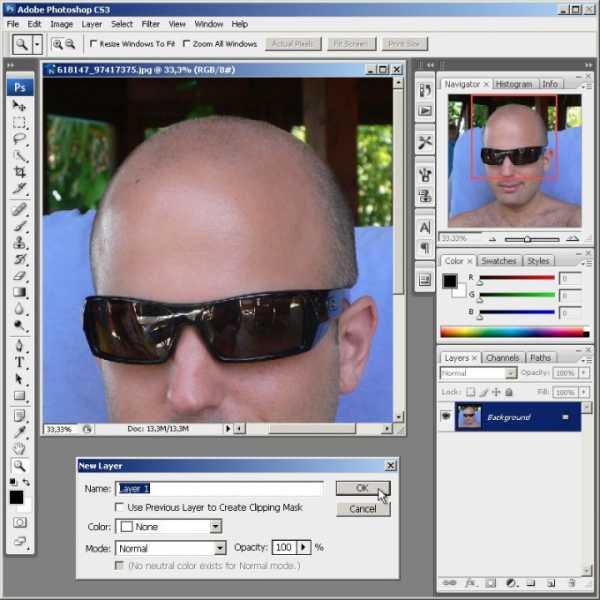Select the Blur tool
This screenshot has width=600, height=600.
pos(19,308)
